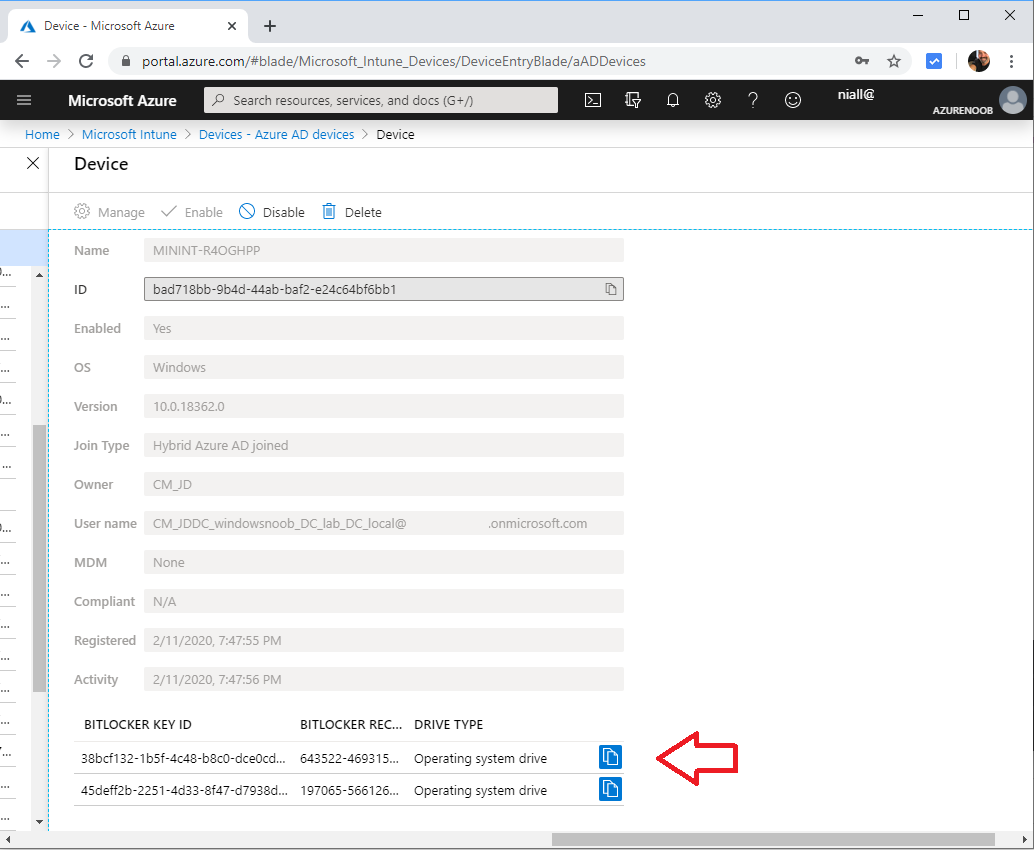This screenshot has height=850, width=1034.
Task: Open the Chrome profile picture
Action: tap(979, 61)
